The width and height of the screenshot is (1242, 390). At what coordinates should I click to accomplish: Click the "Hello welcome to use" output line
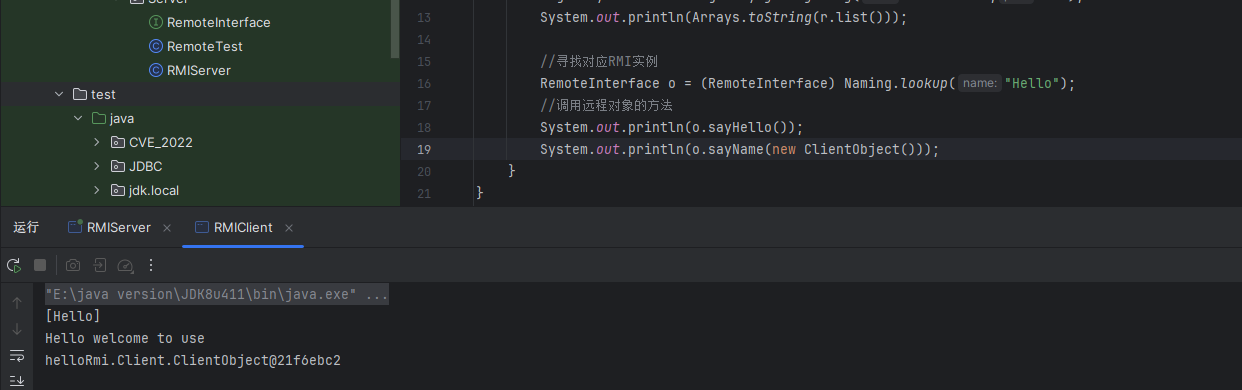pyautogui.click(x=125, y=338)
